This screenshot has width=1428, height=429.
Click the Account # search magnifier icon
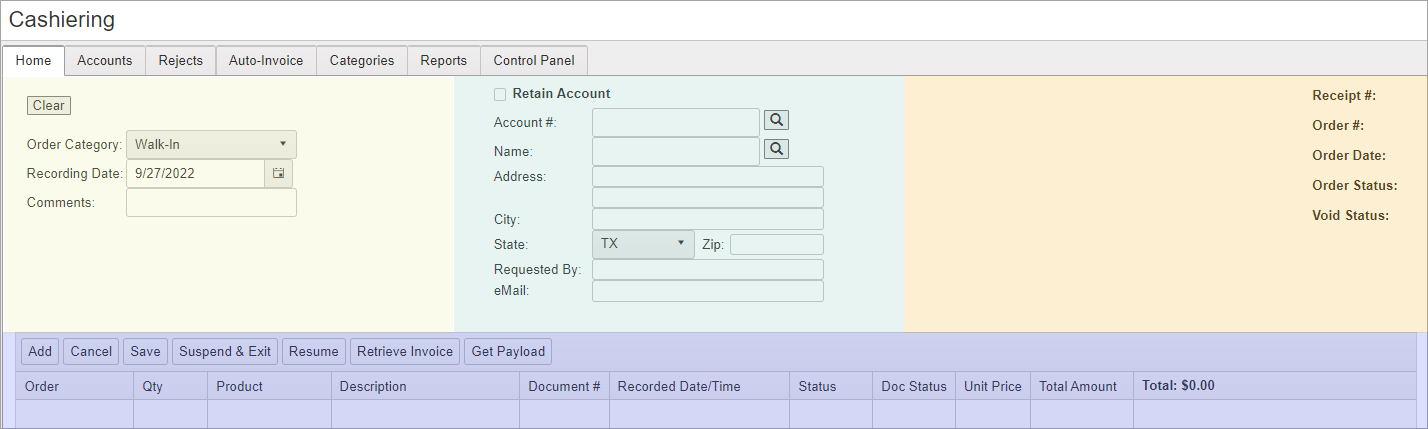click(x=776, y=120)
